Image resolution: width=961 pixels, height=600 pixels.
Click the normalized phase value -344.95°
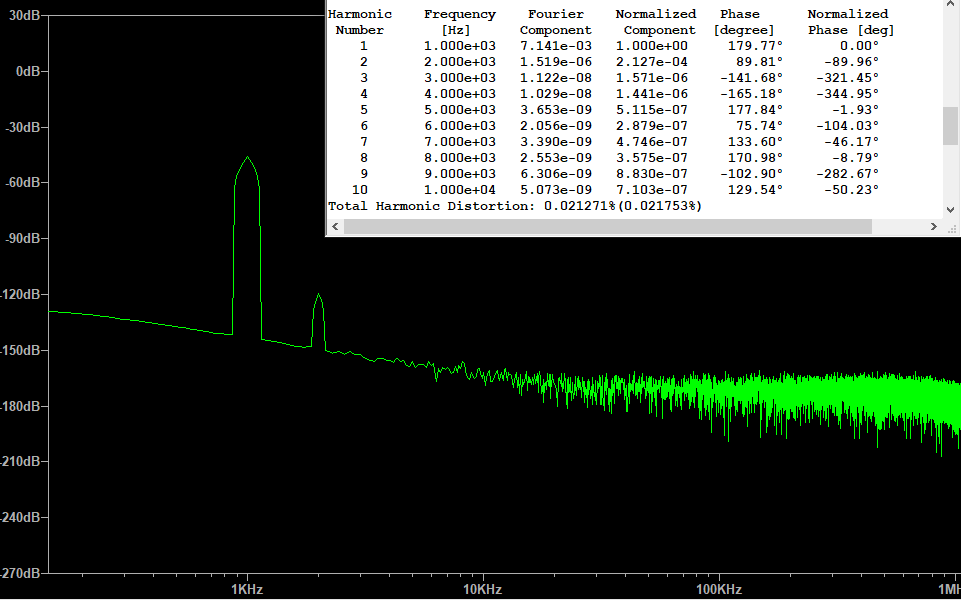(848, 94)
